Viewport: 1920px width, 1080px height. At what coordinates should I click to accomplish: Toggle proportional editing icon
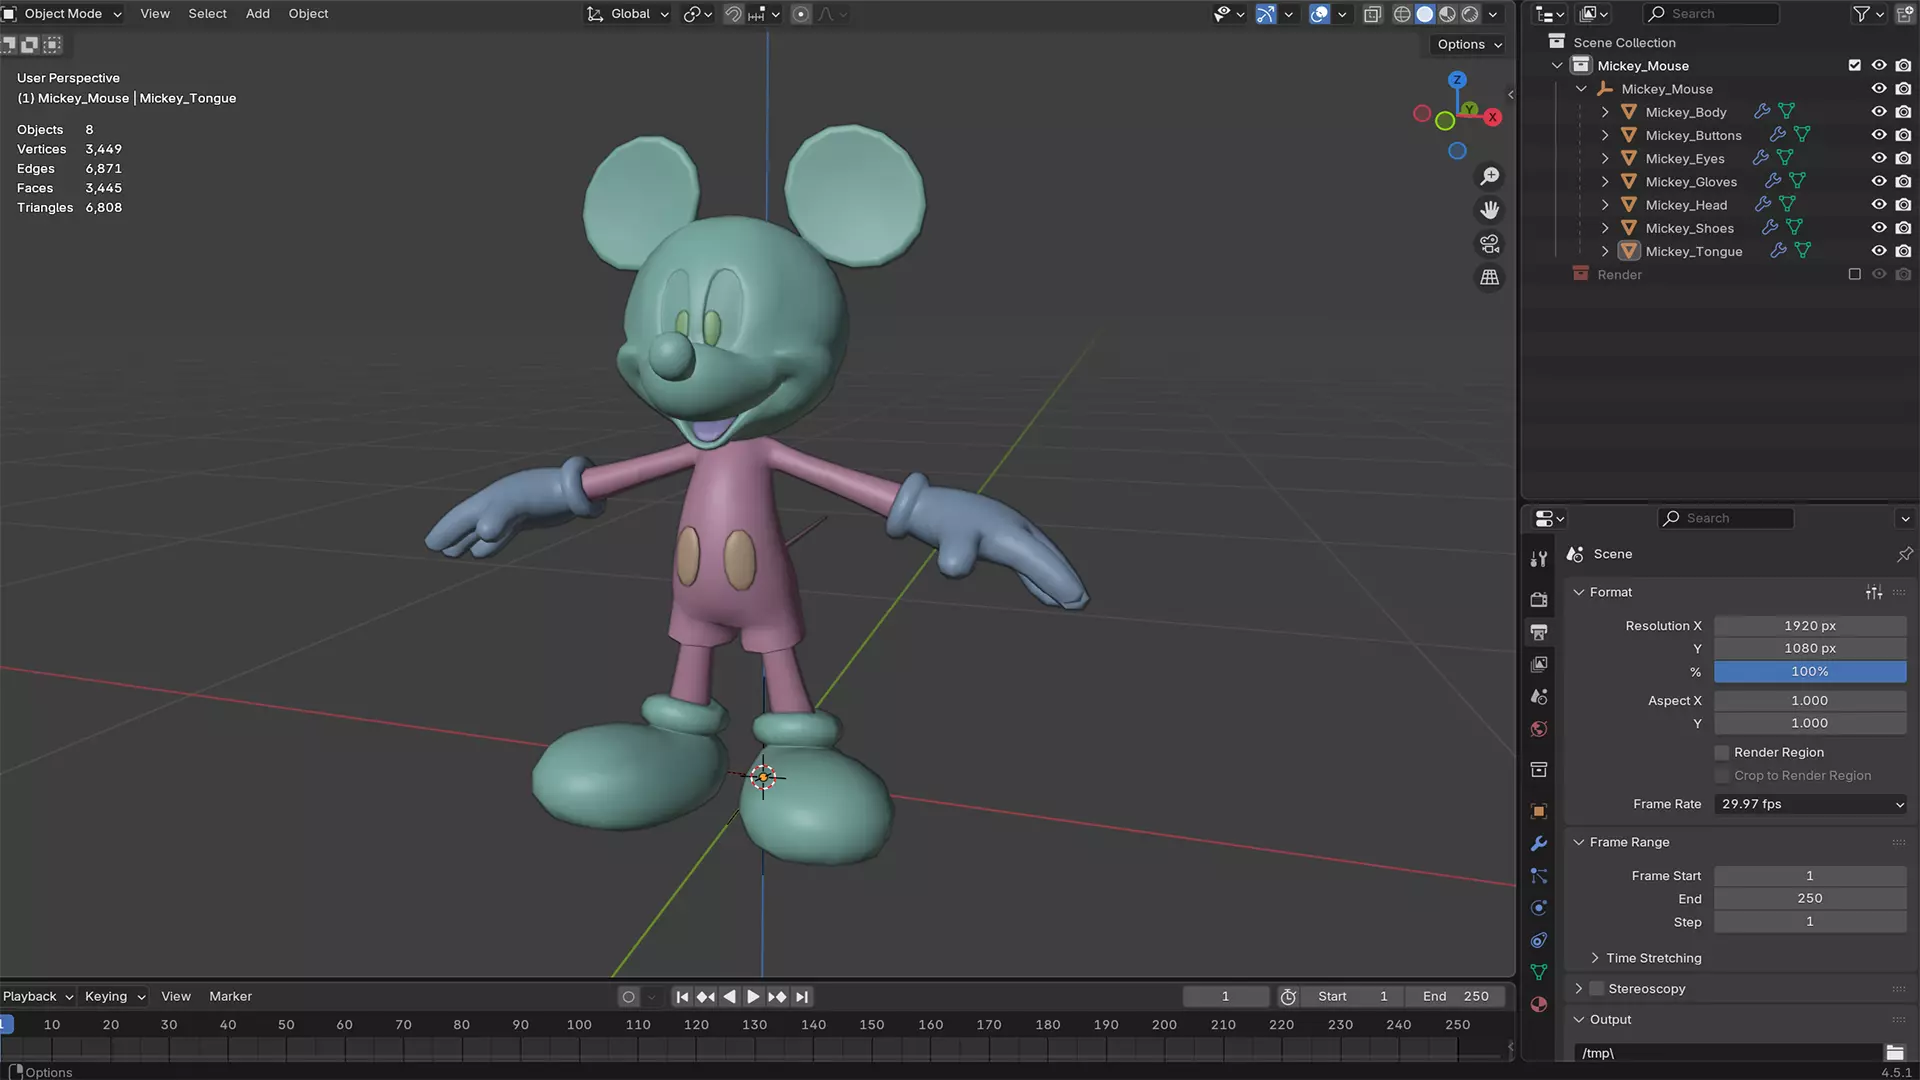point(801,14)
